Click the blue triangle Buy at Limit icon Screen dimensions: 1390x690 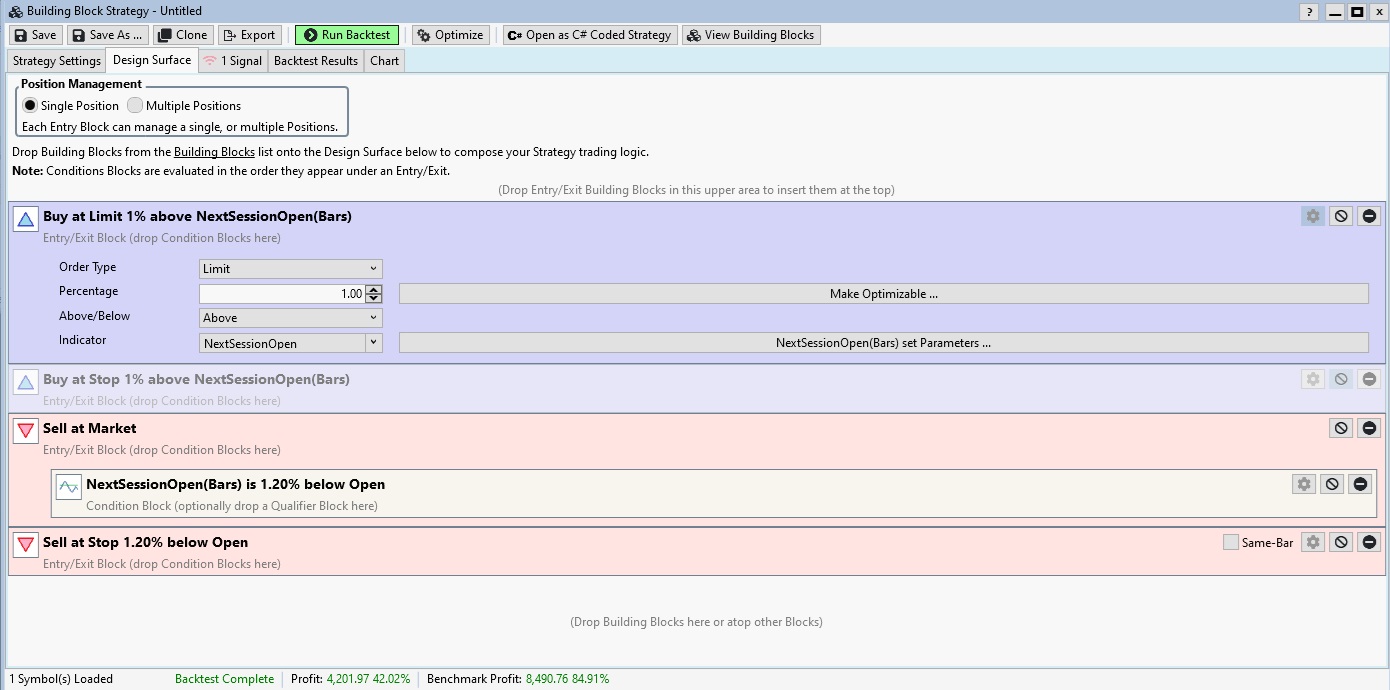(x=26, y=219)
